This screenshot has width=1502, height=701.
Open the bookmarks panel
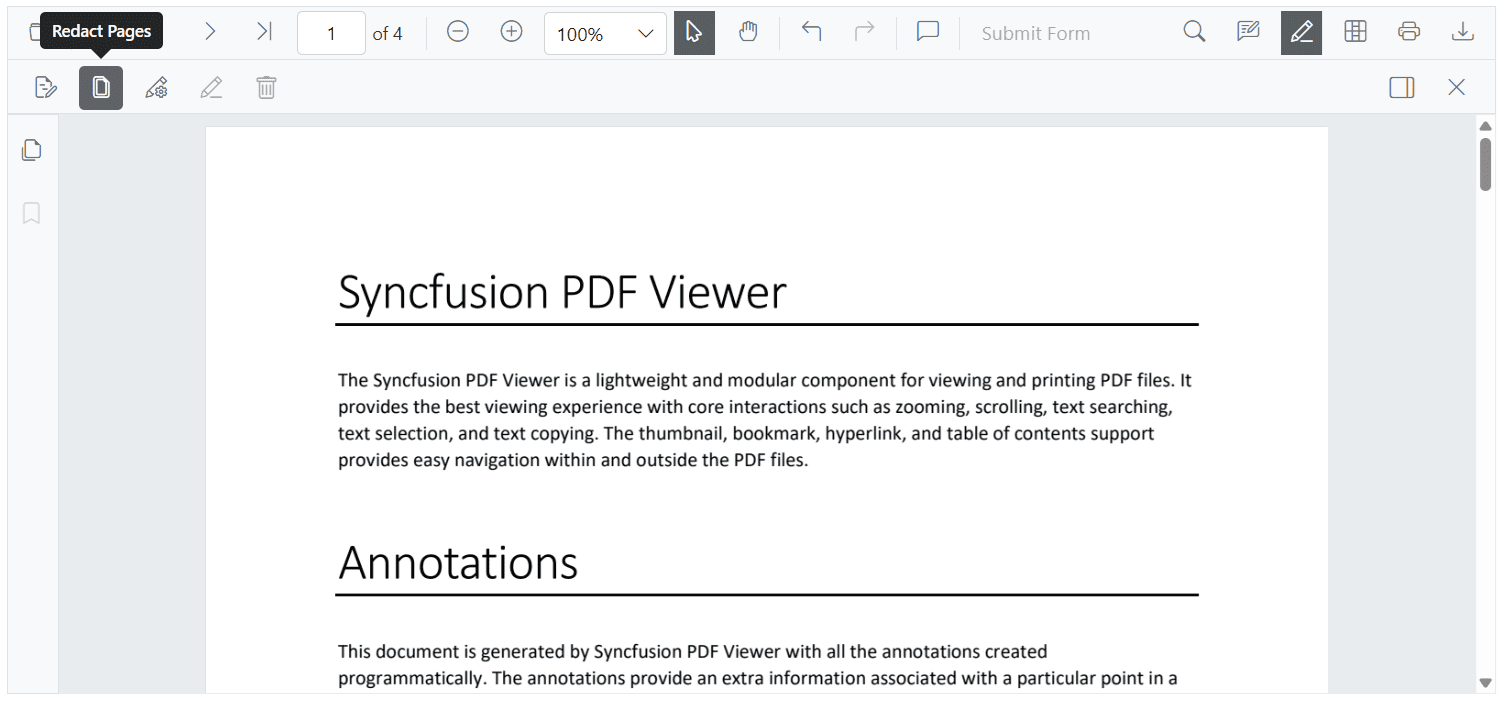pos(31,213)
